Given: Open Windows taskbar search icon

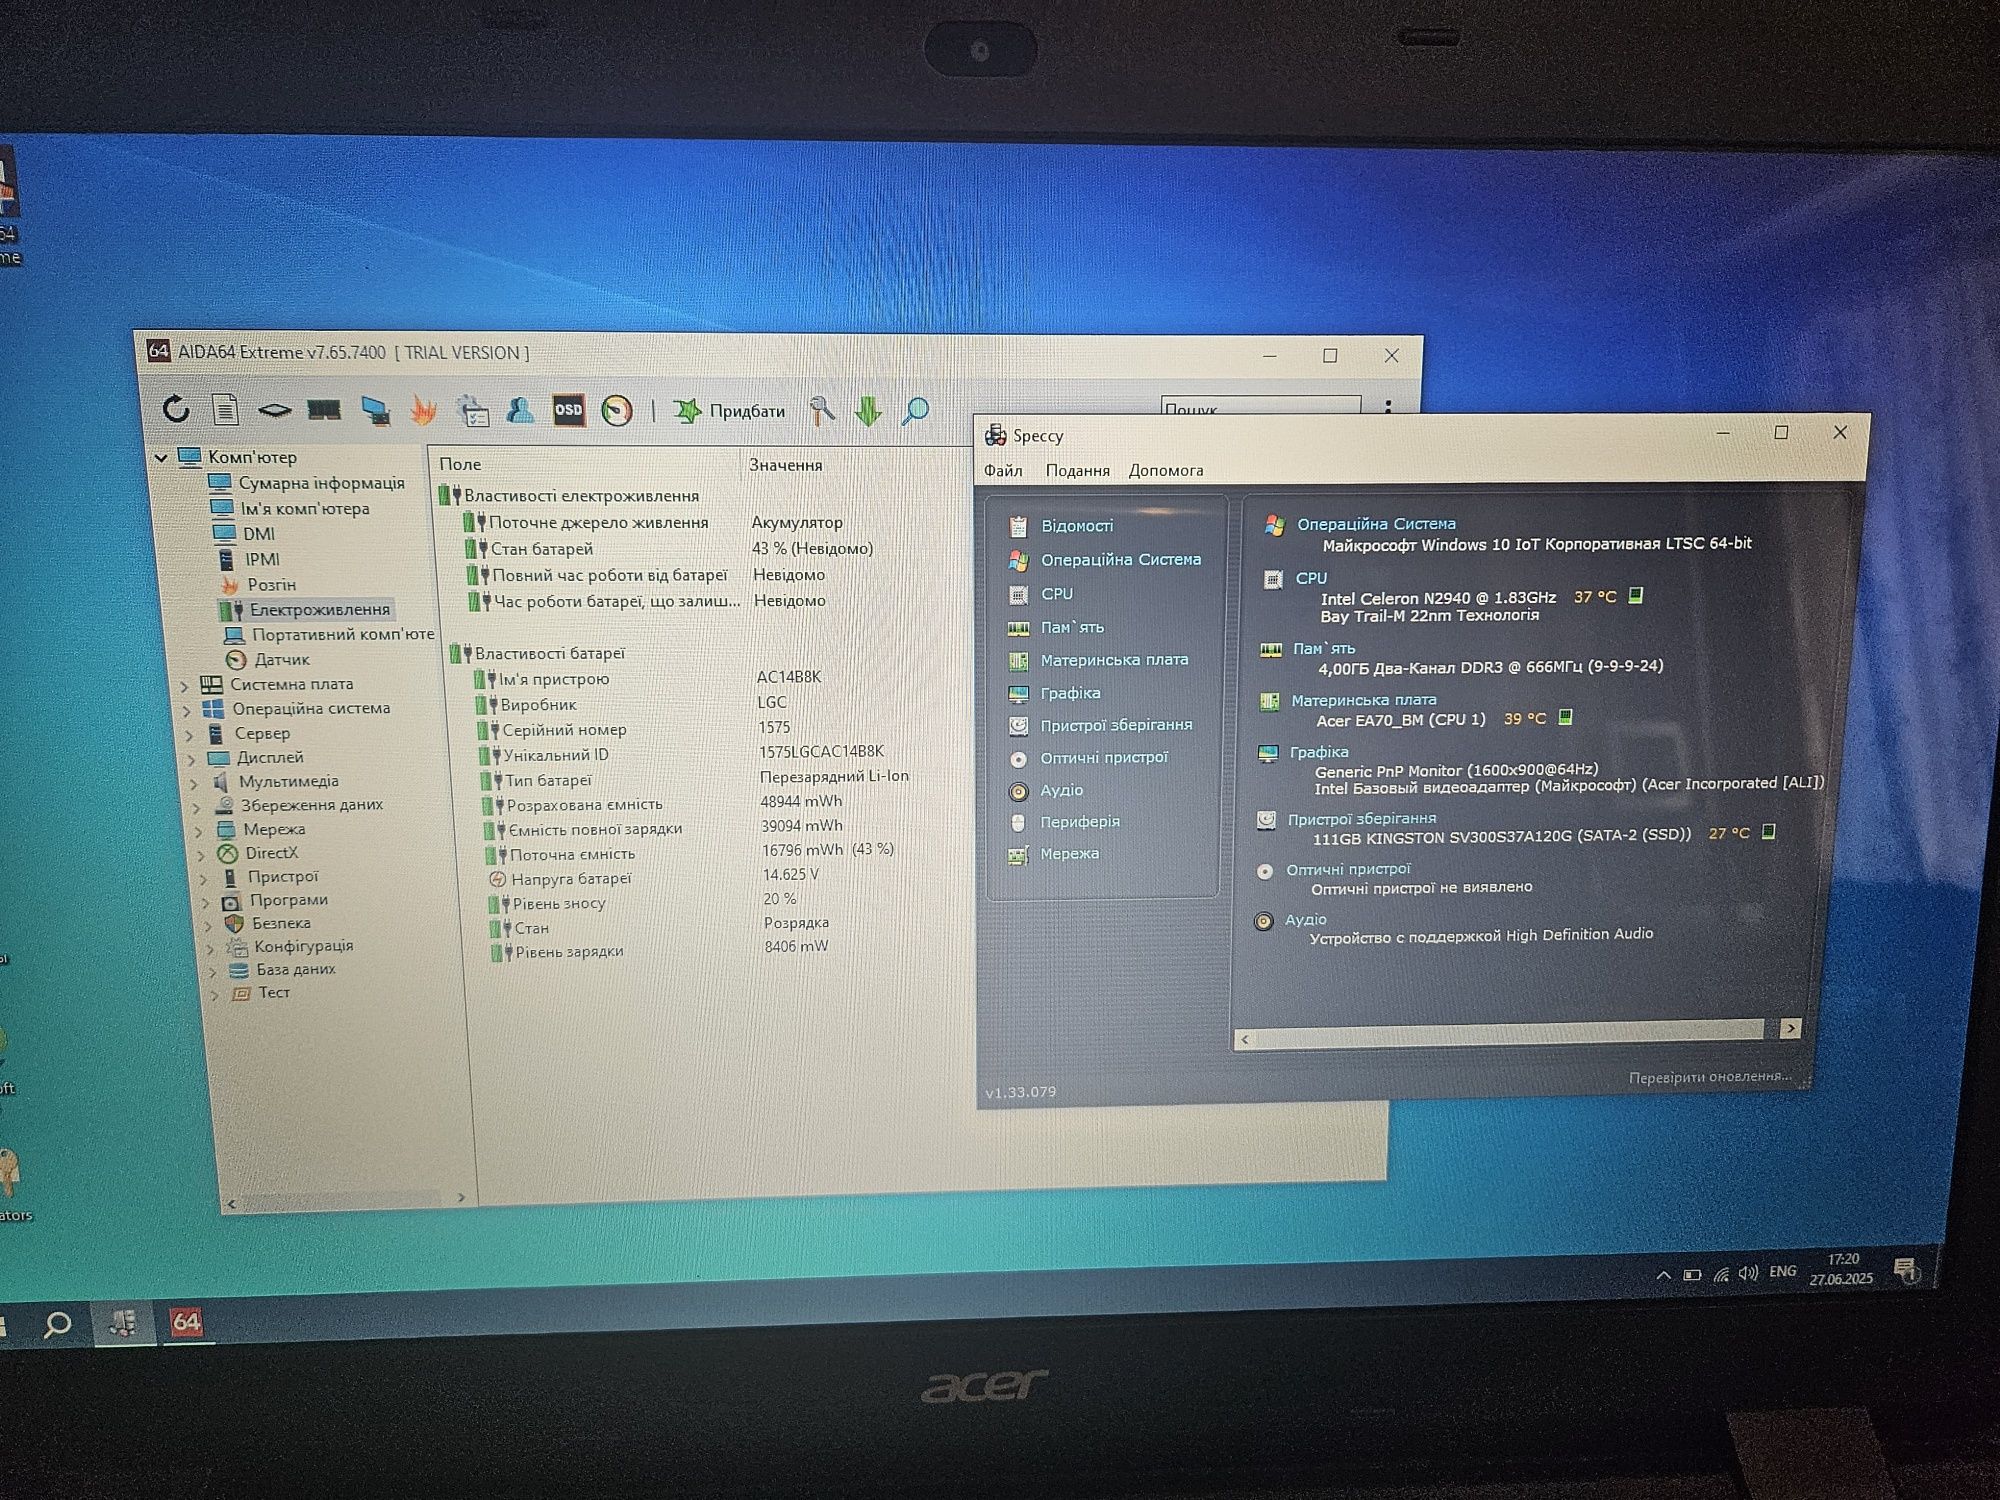Looking at the screenshot, I should tap(57, 1325).
